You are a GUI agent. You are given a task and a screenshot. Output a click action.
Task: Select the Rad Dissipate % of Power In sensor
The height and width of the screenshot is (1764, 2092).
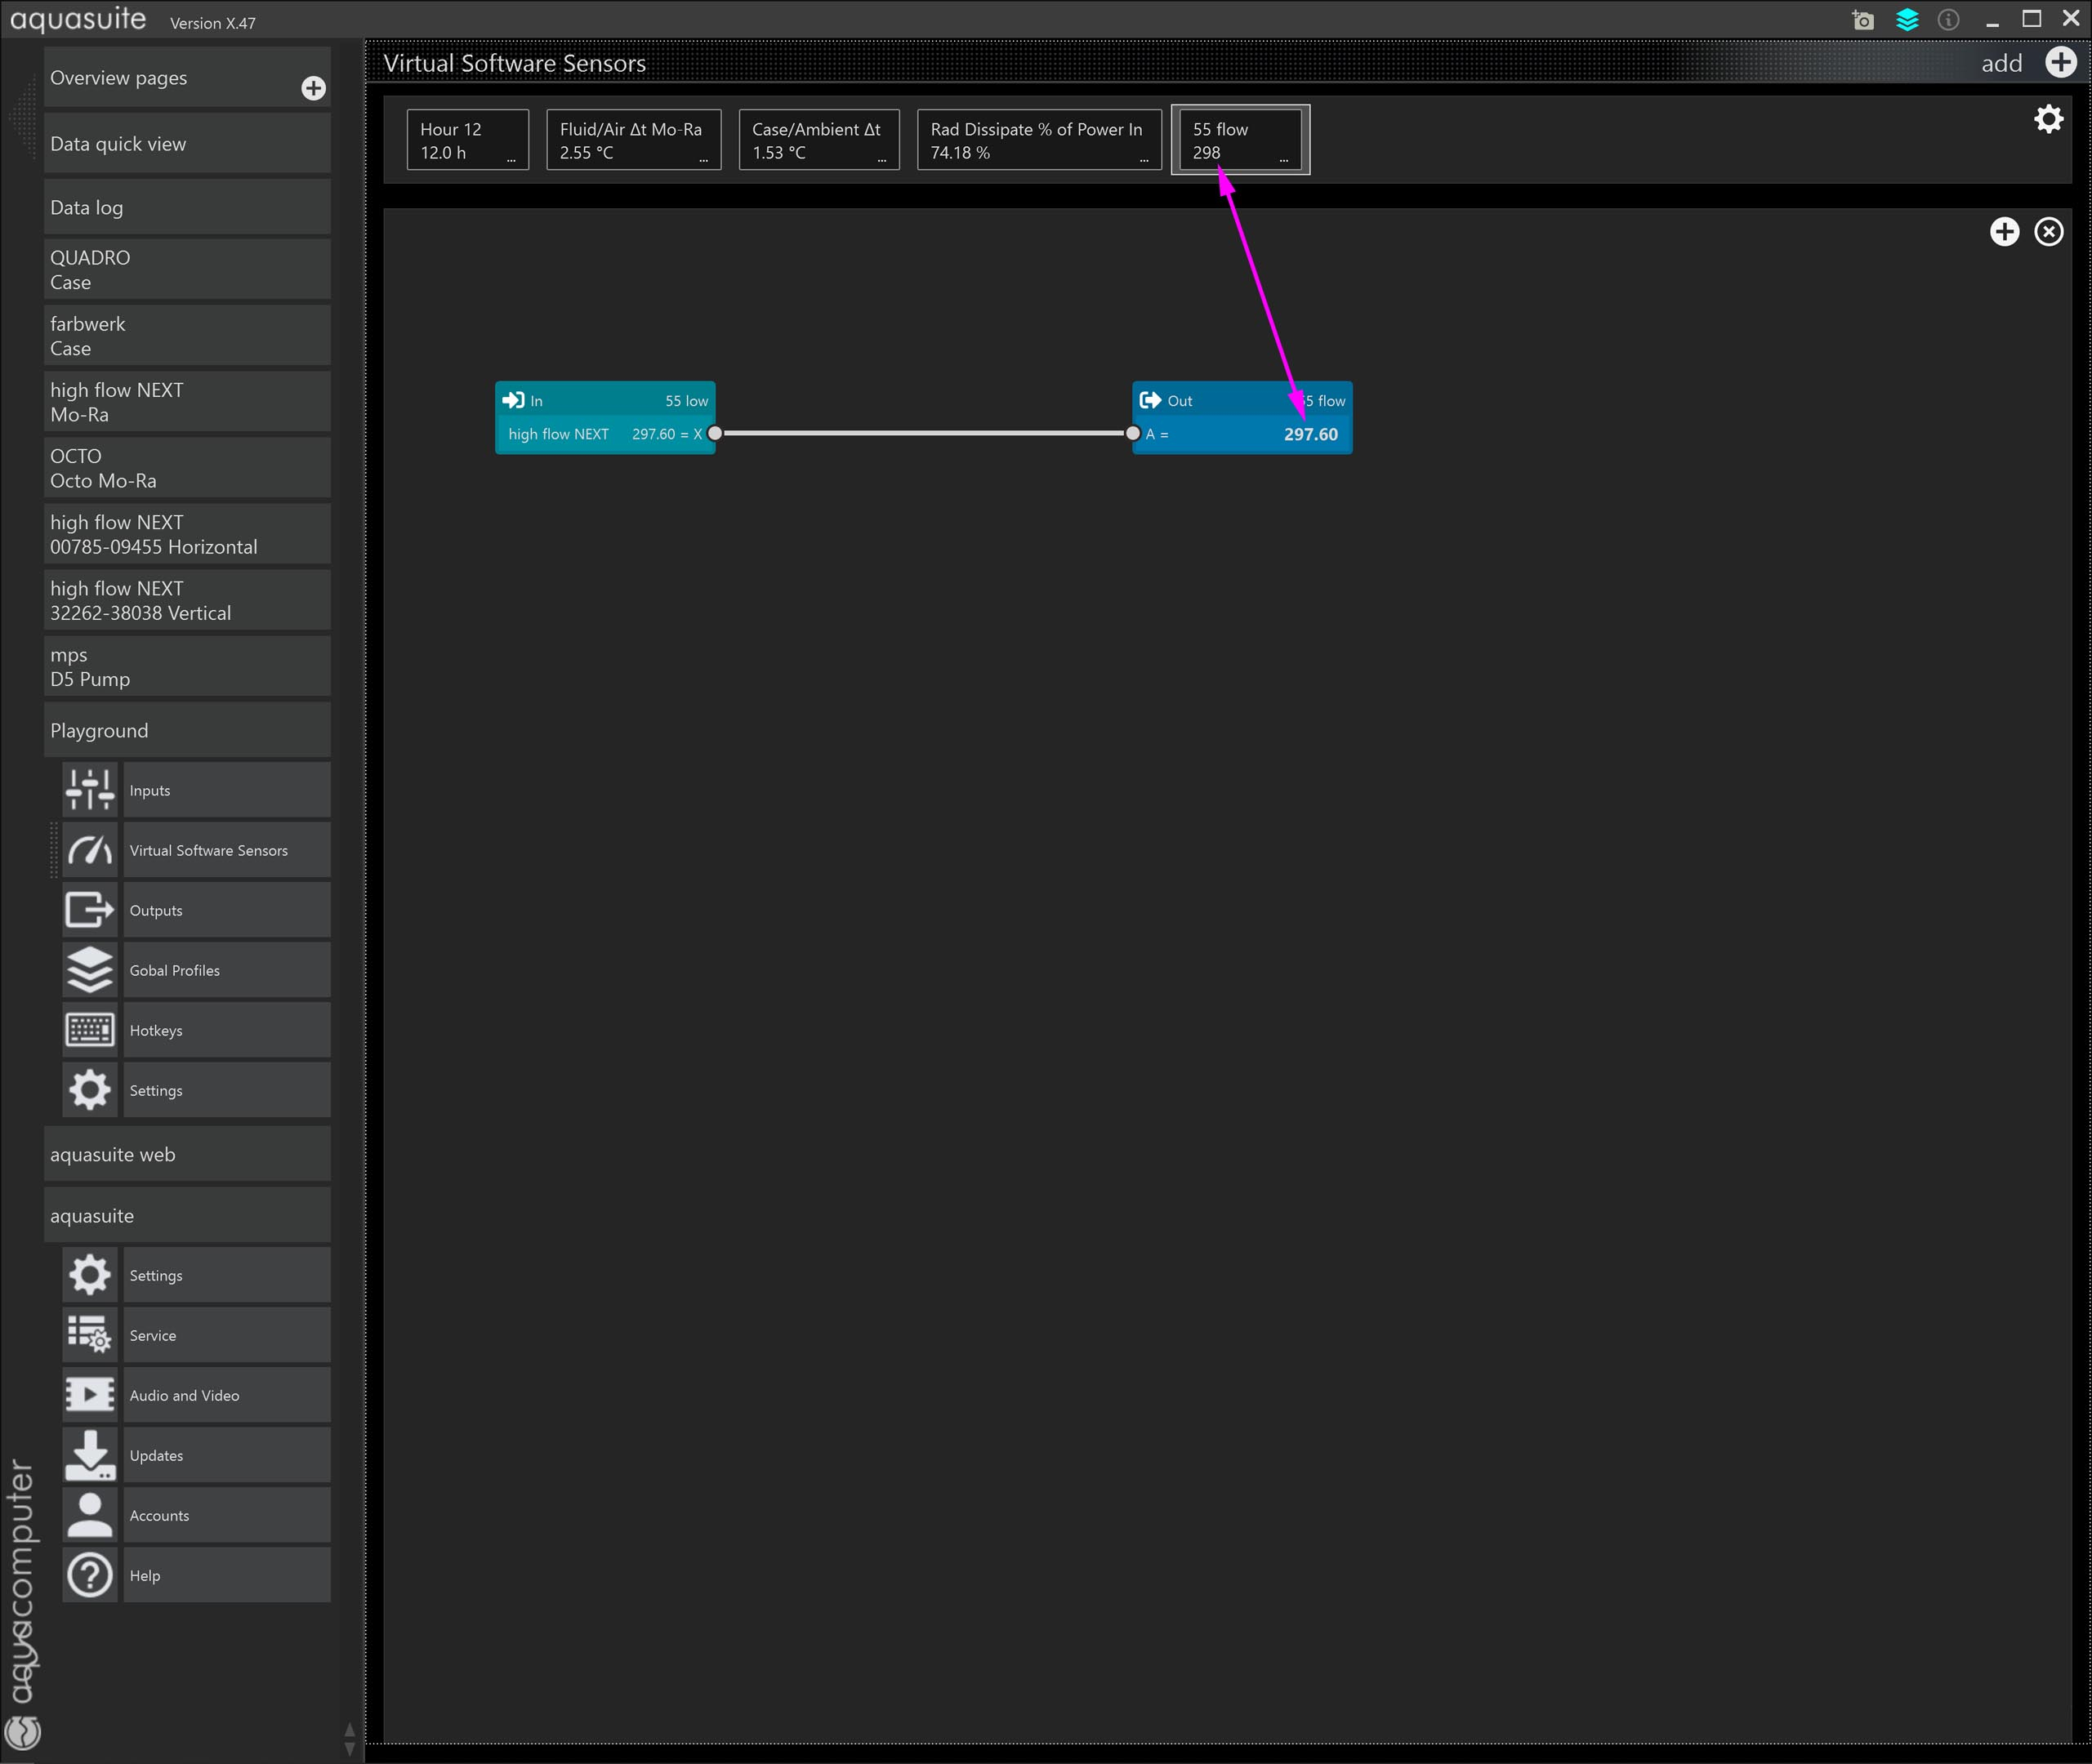pyautogui.click(x=1037, y=140)
